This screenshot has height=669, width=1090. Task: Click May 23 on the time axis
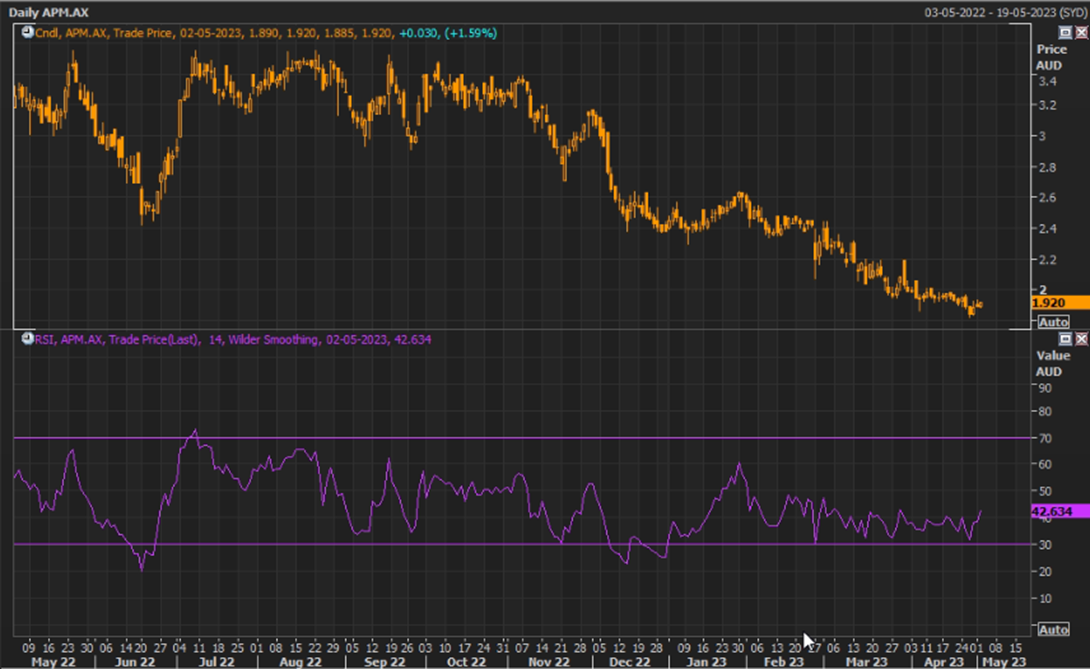[x=1002, y=662]
